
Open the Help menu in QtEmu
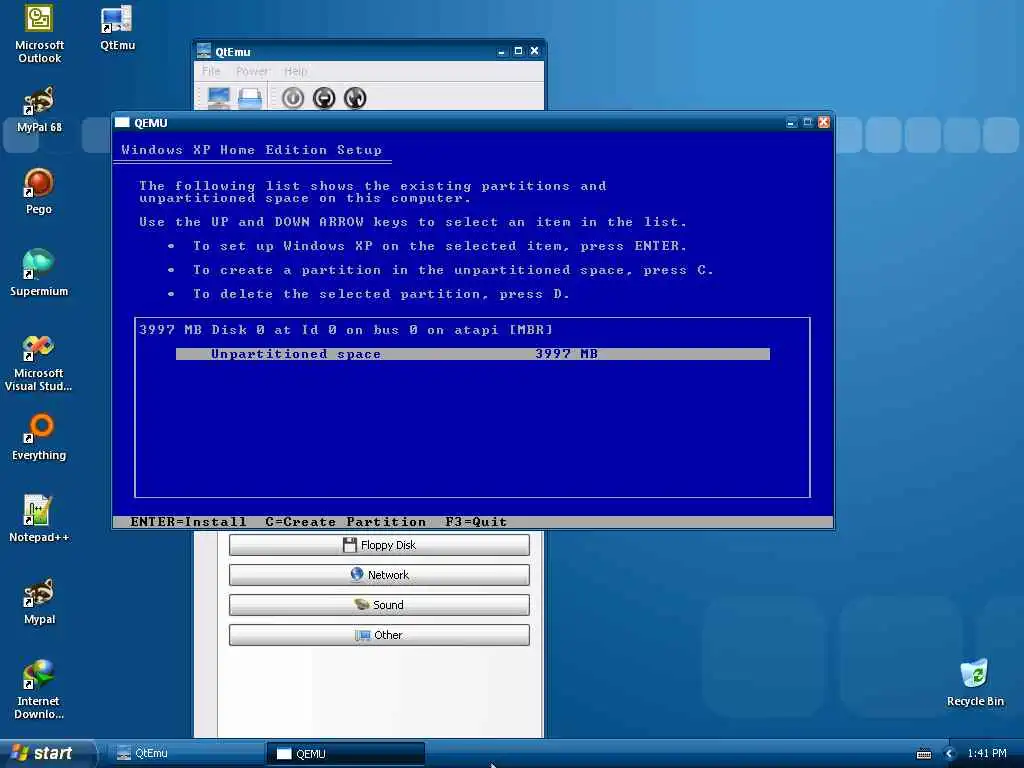295,71
